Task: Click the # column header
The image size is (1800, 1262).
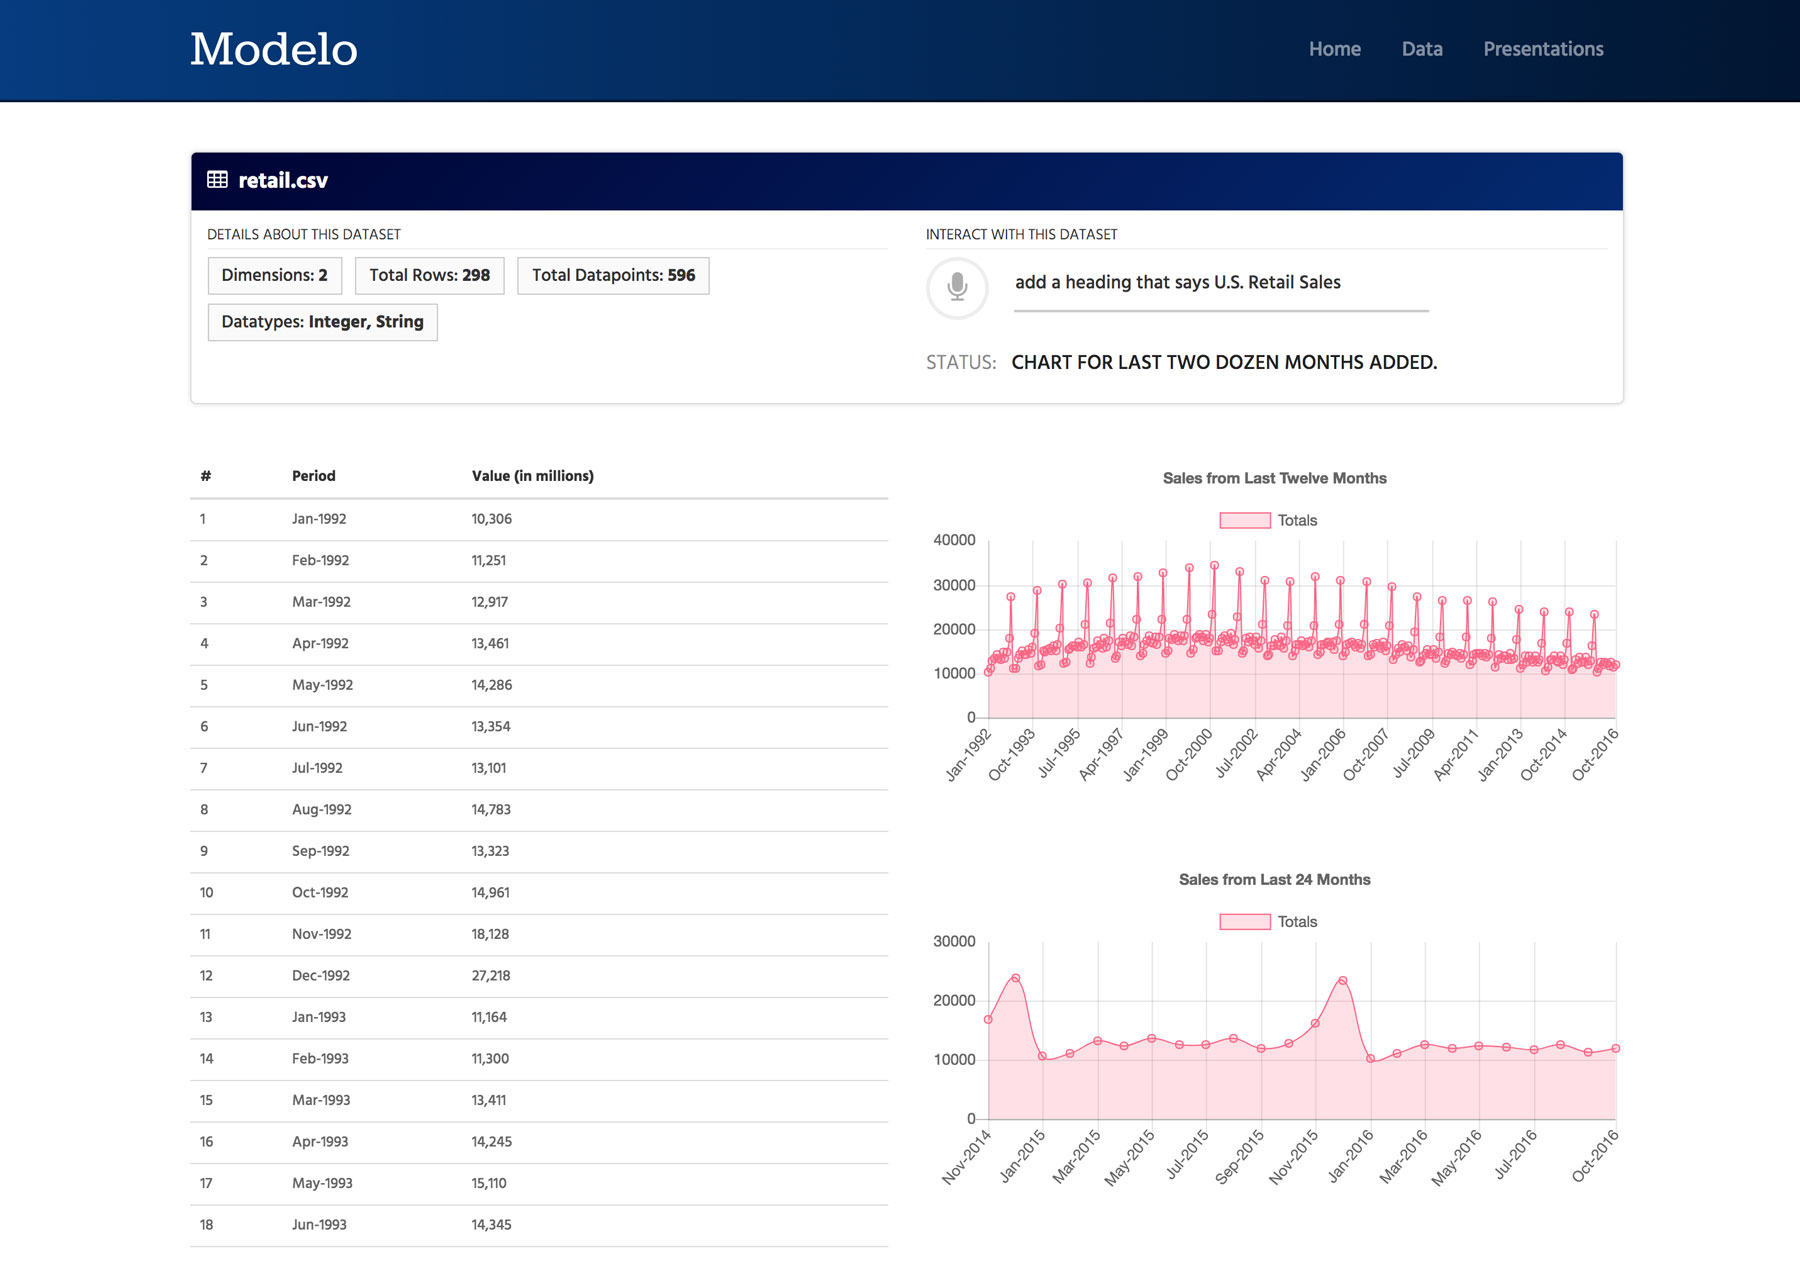Action: pyautogui.click(x=205, y=476)
